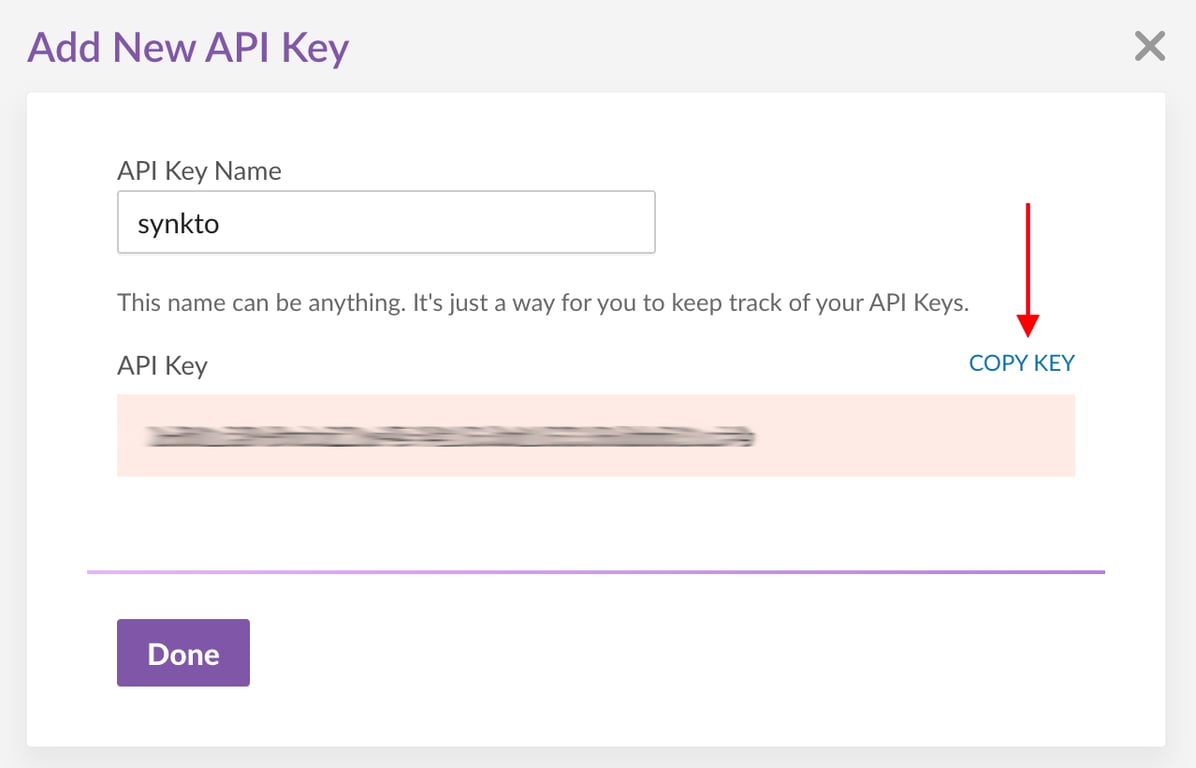The height and width of the screenshot is (768, 1196).
Task: Click the 'synkto' text in the name field
Action: pos(178,224)
